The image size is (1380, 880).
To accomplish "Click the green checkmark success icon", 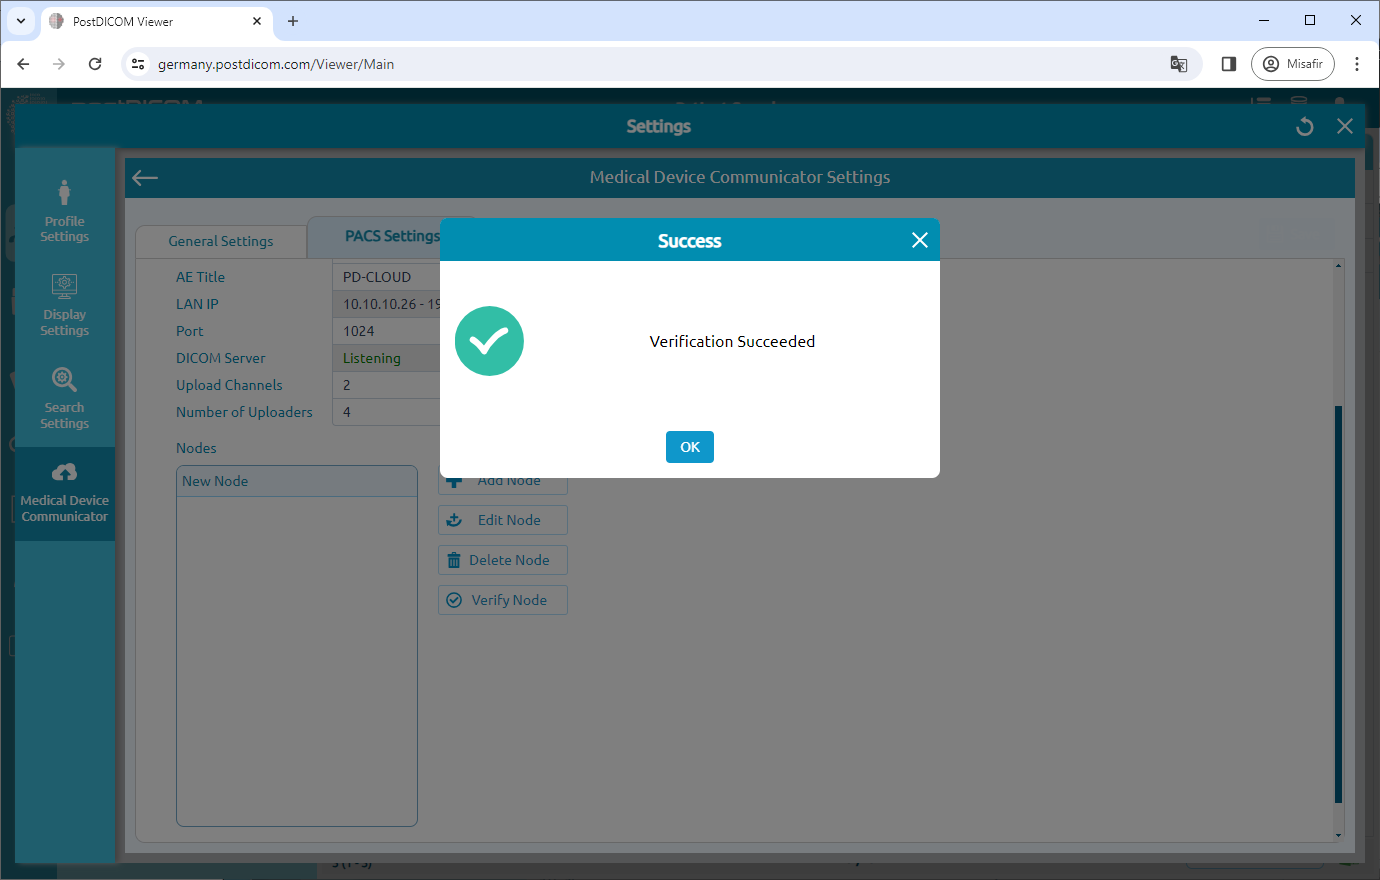I will pyautogui.click(x=489, y=341).
